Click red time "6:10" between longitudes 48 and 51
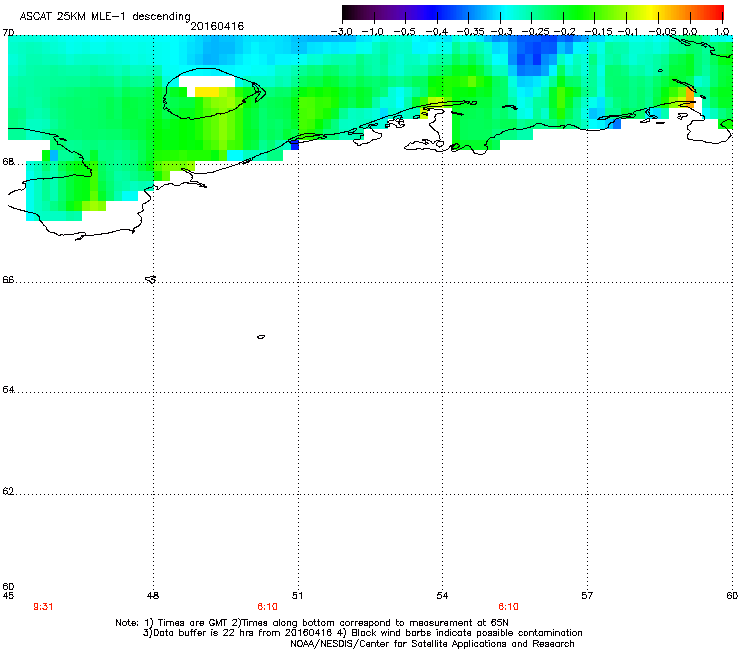This screenshot has width=740, height=650. [x=267, y=607]
